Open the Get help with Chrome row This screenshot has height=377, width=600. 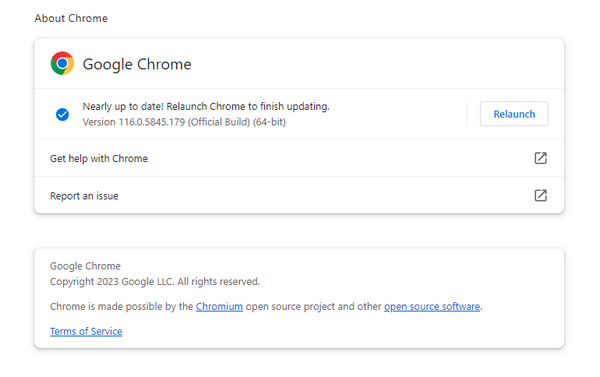(x=299, y=158)
